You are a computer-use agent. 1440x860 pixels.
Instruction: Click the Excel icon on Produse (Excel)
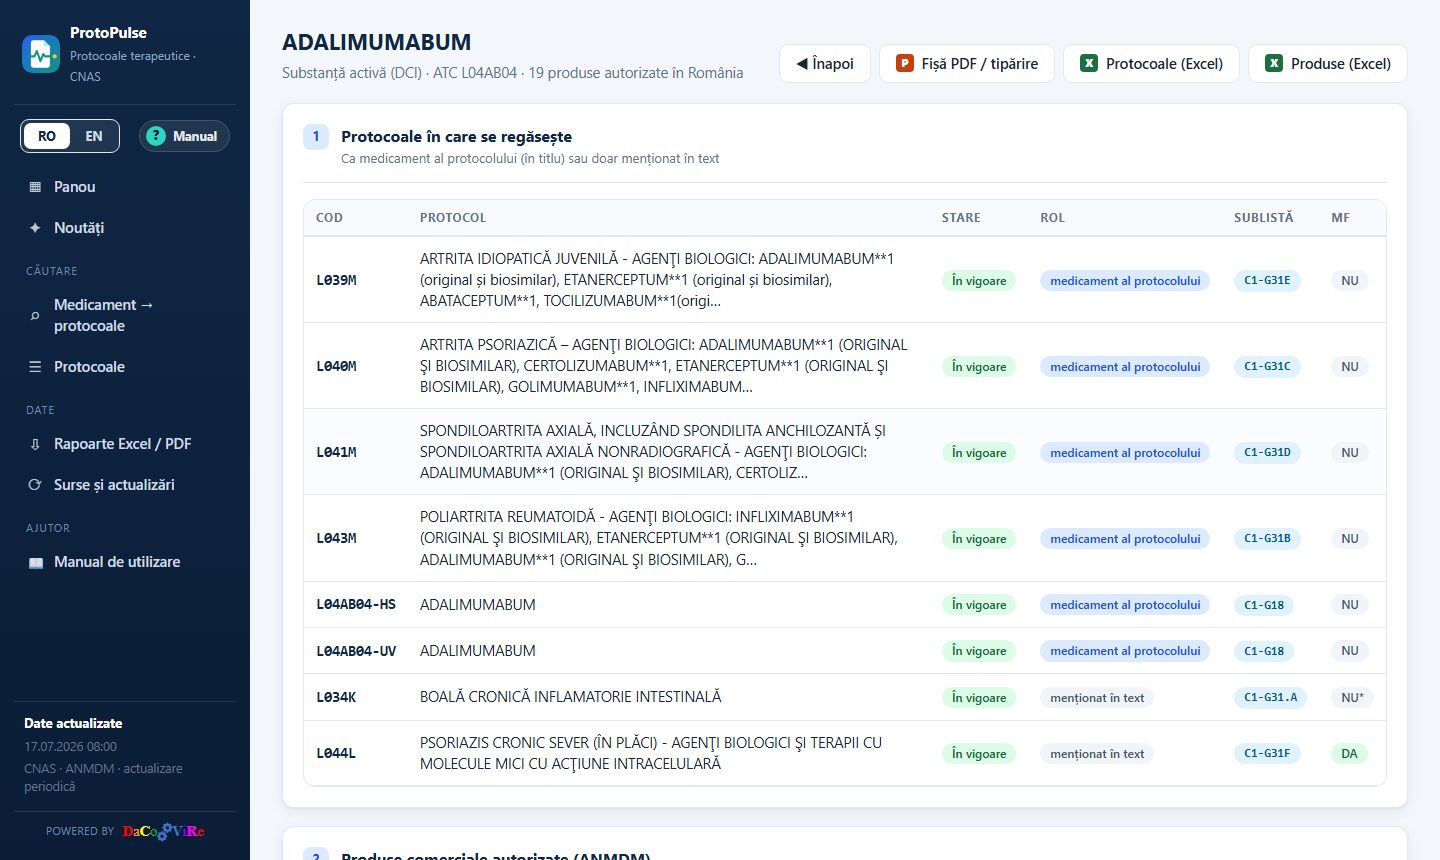[x=1274, y=63]
